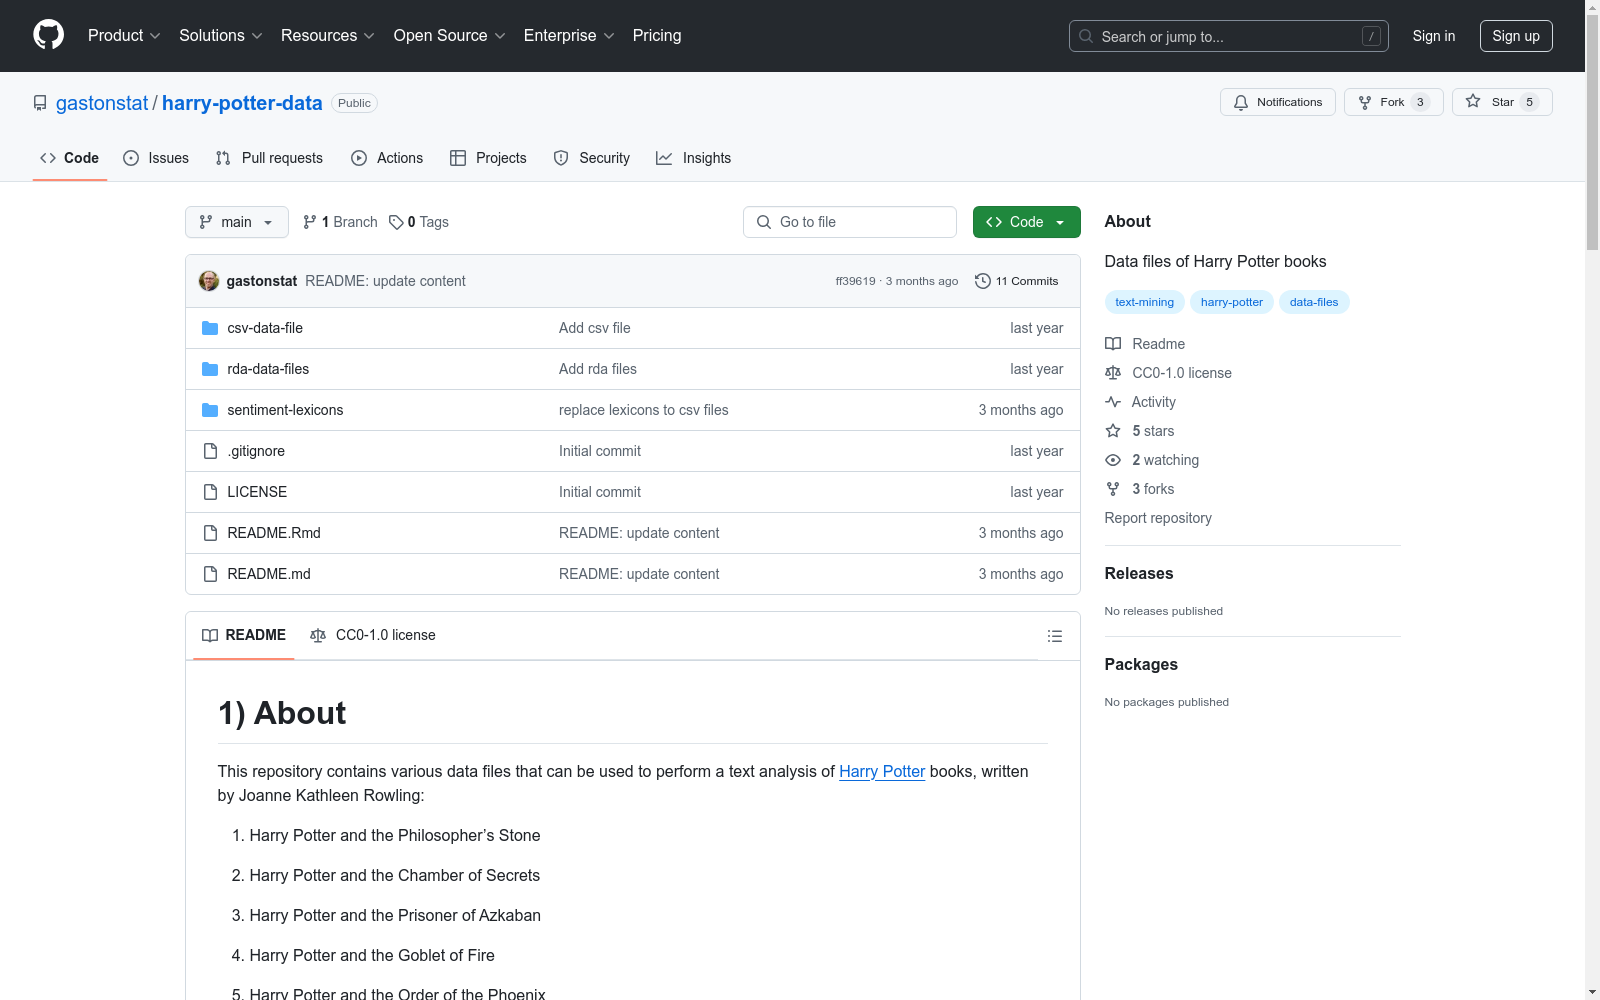Open the Initial commit link for LICENSE
The image size is (1600, 1000).
click(x=600, y=492)
